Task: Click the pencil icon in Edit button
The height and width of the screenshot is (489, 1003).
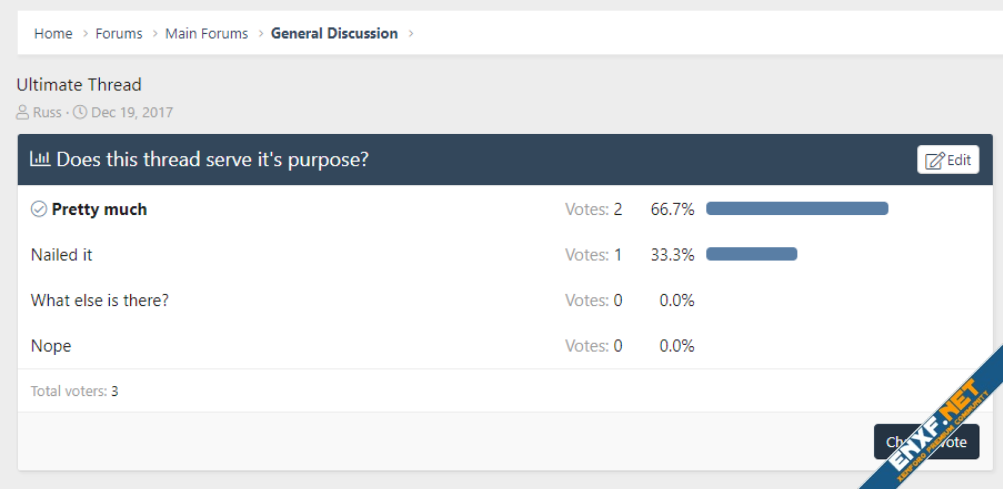Action: tap(934, 160)
